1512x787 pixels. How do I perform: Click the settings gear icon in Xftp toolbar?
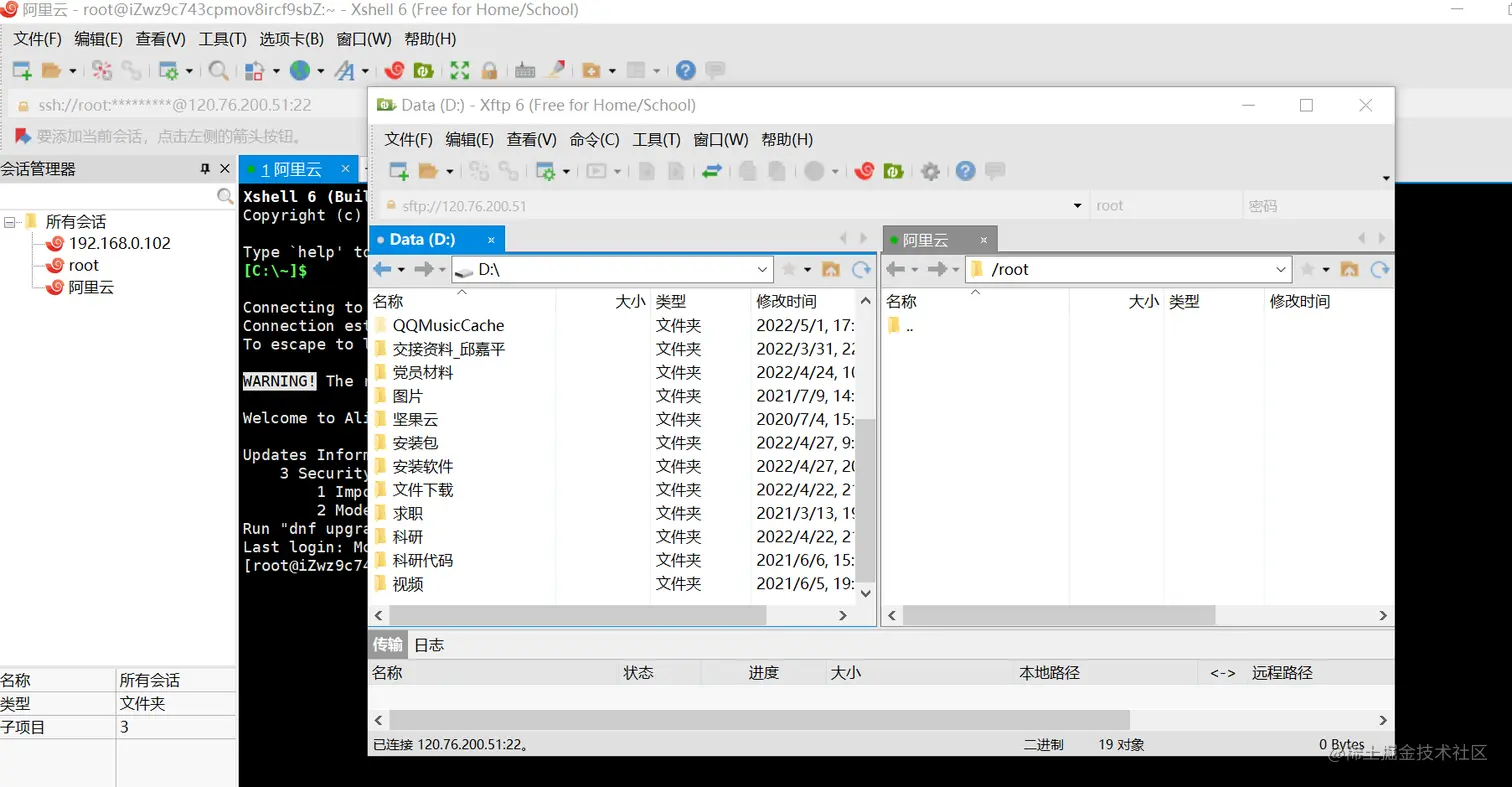point(930,170)
